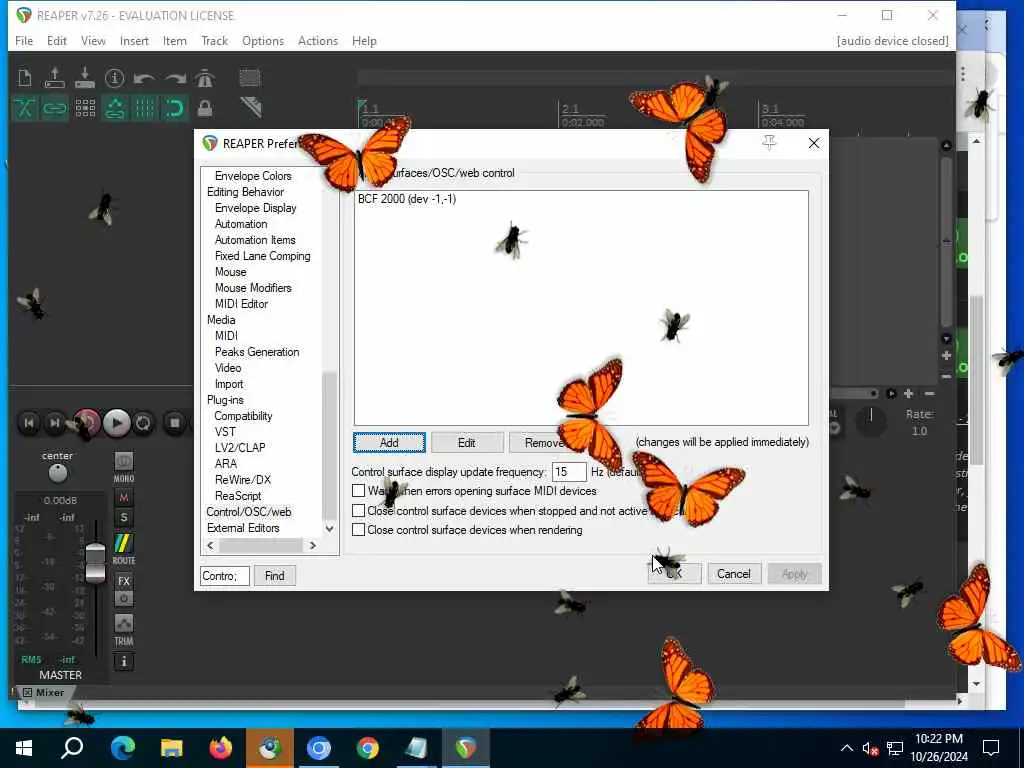Screen dimensions: 1024x768
Task: Click Add control surface button
Action: [389, 443]
